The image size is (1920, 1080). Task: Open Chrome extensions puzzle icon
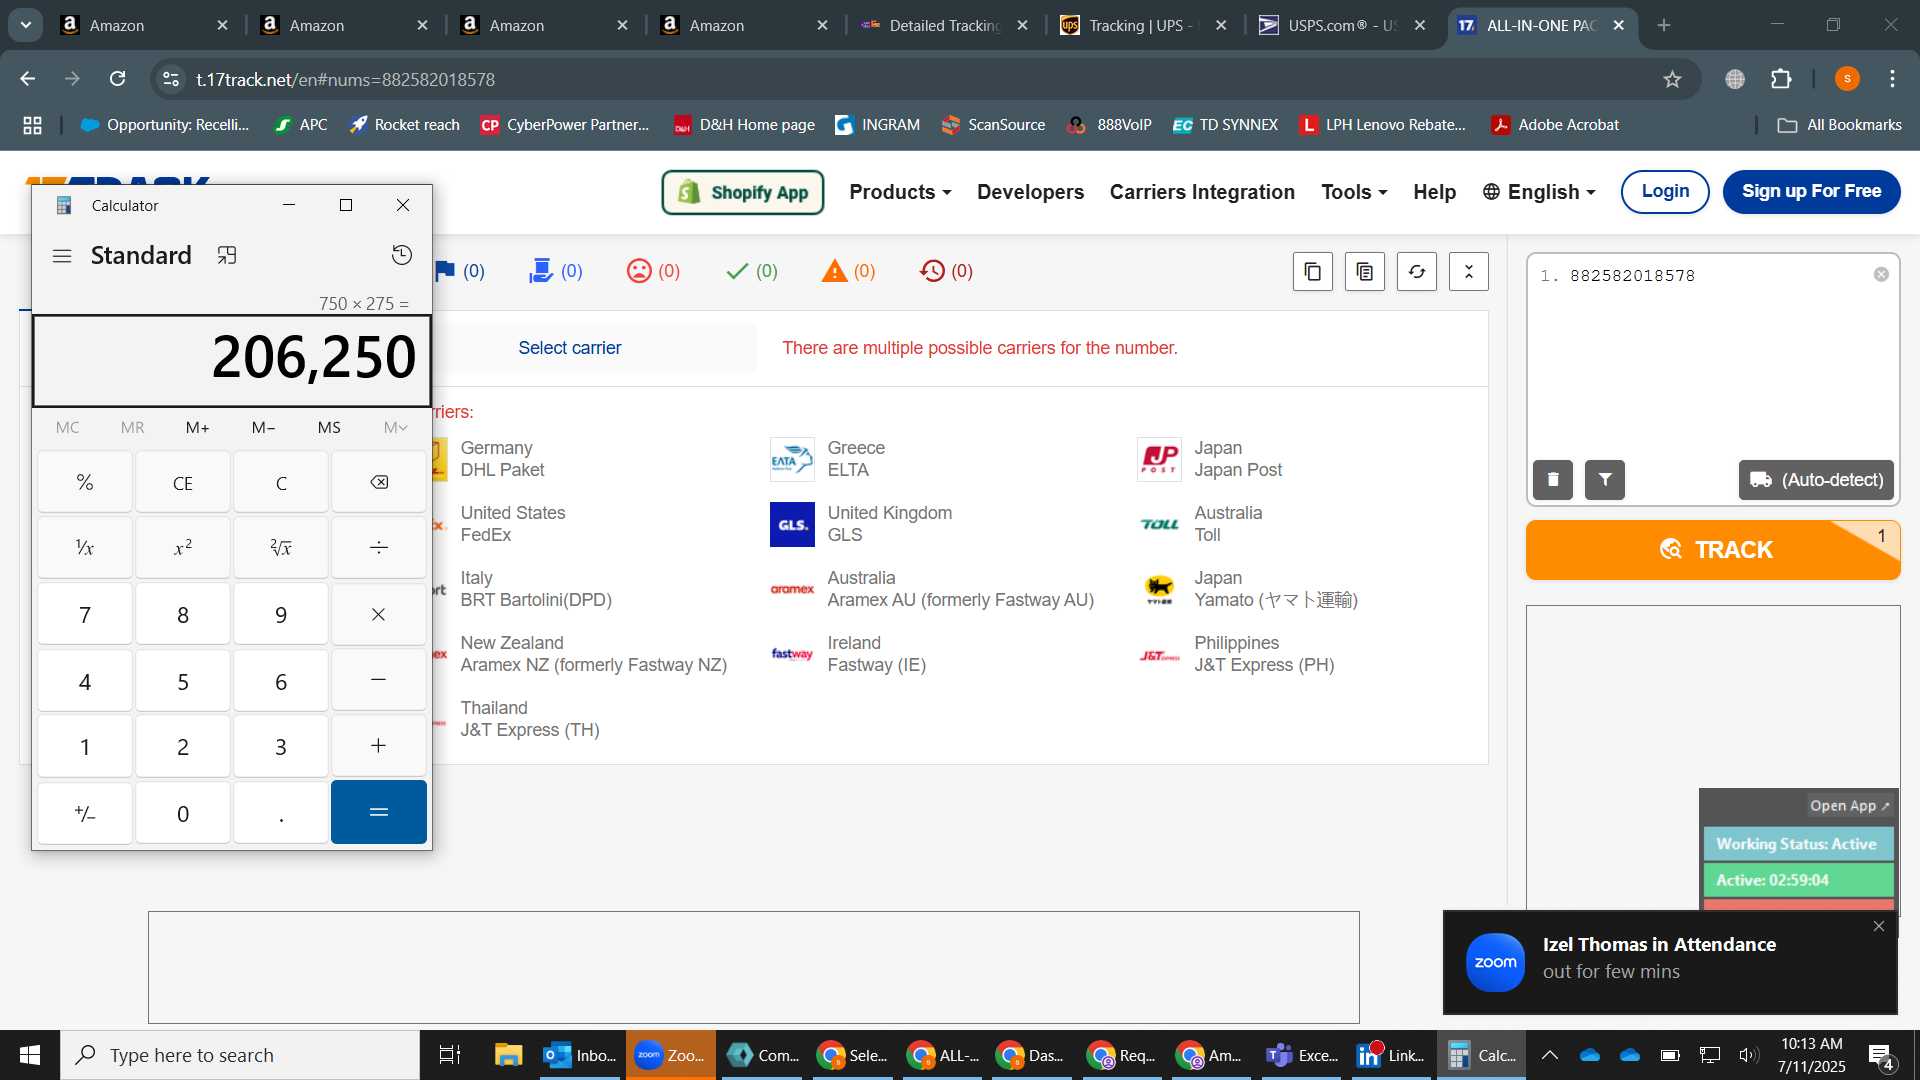point(1781,79)
